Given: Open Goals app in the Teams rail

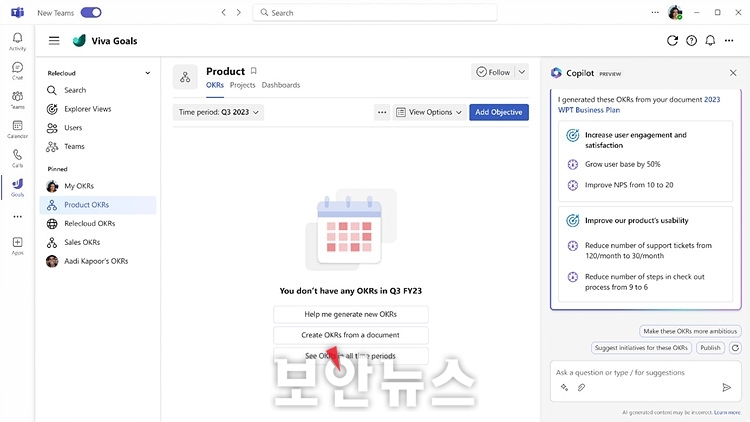Looking at the screenshot, I should (17, 188).
